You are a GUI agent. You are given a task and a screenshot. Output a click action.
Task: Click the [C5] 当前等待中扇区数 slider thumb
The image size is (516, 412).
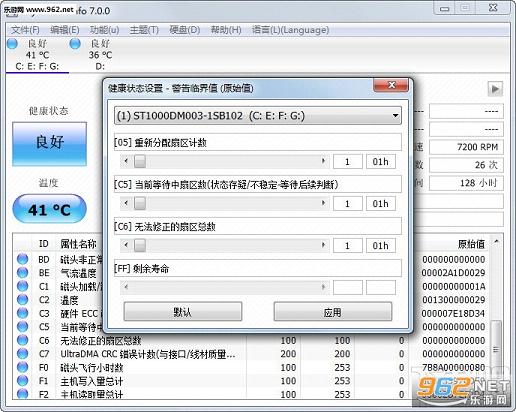point(140,203)
